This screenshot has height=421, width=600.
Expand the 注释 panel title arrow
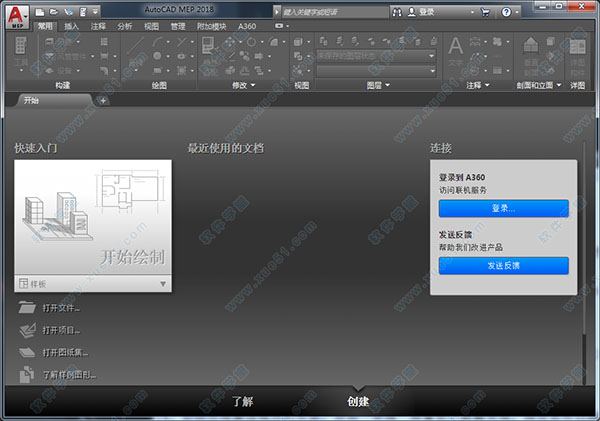click(x=487, y=85)
